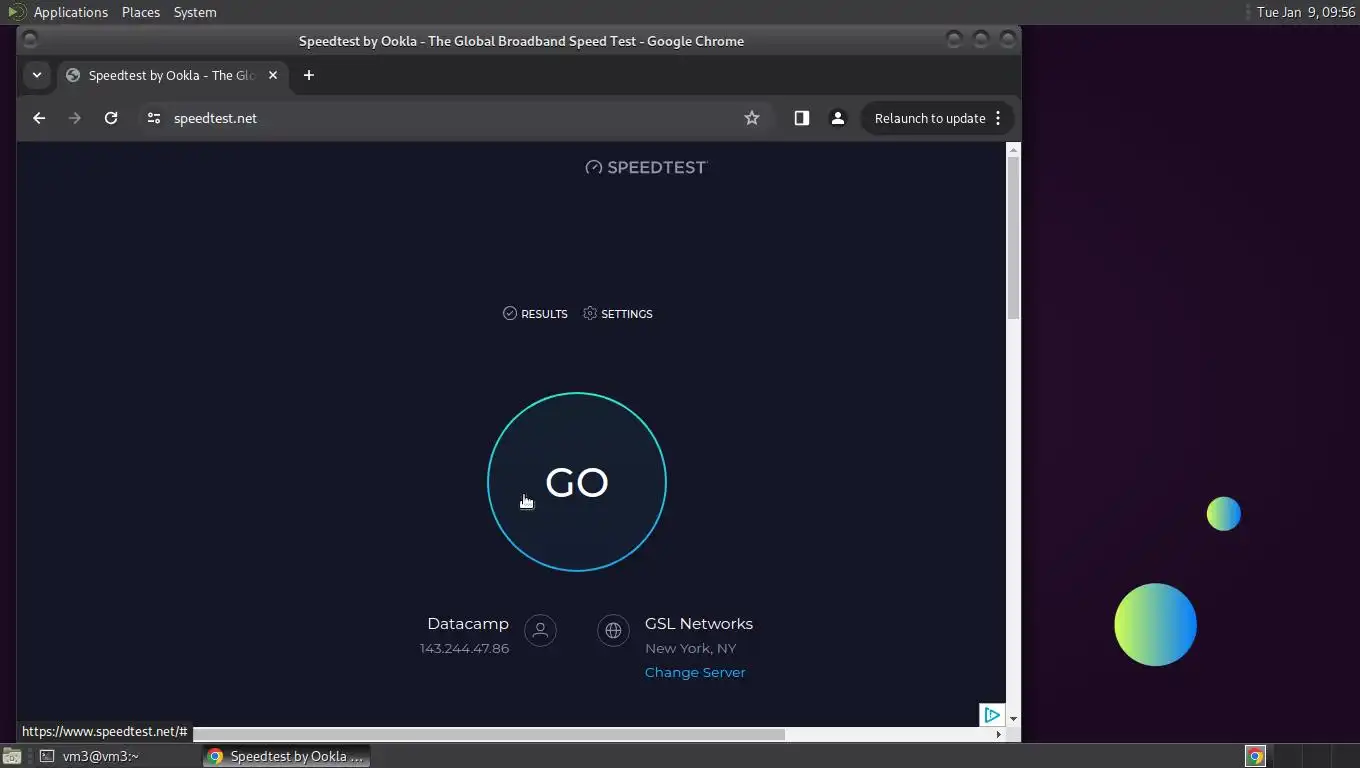
Task: Click the globe icon beside GSL Networks
Action: point(613,630)
